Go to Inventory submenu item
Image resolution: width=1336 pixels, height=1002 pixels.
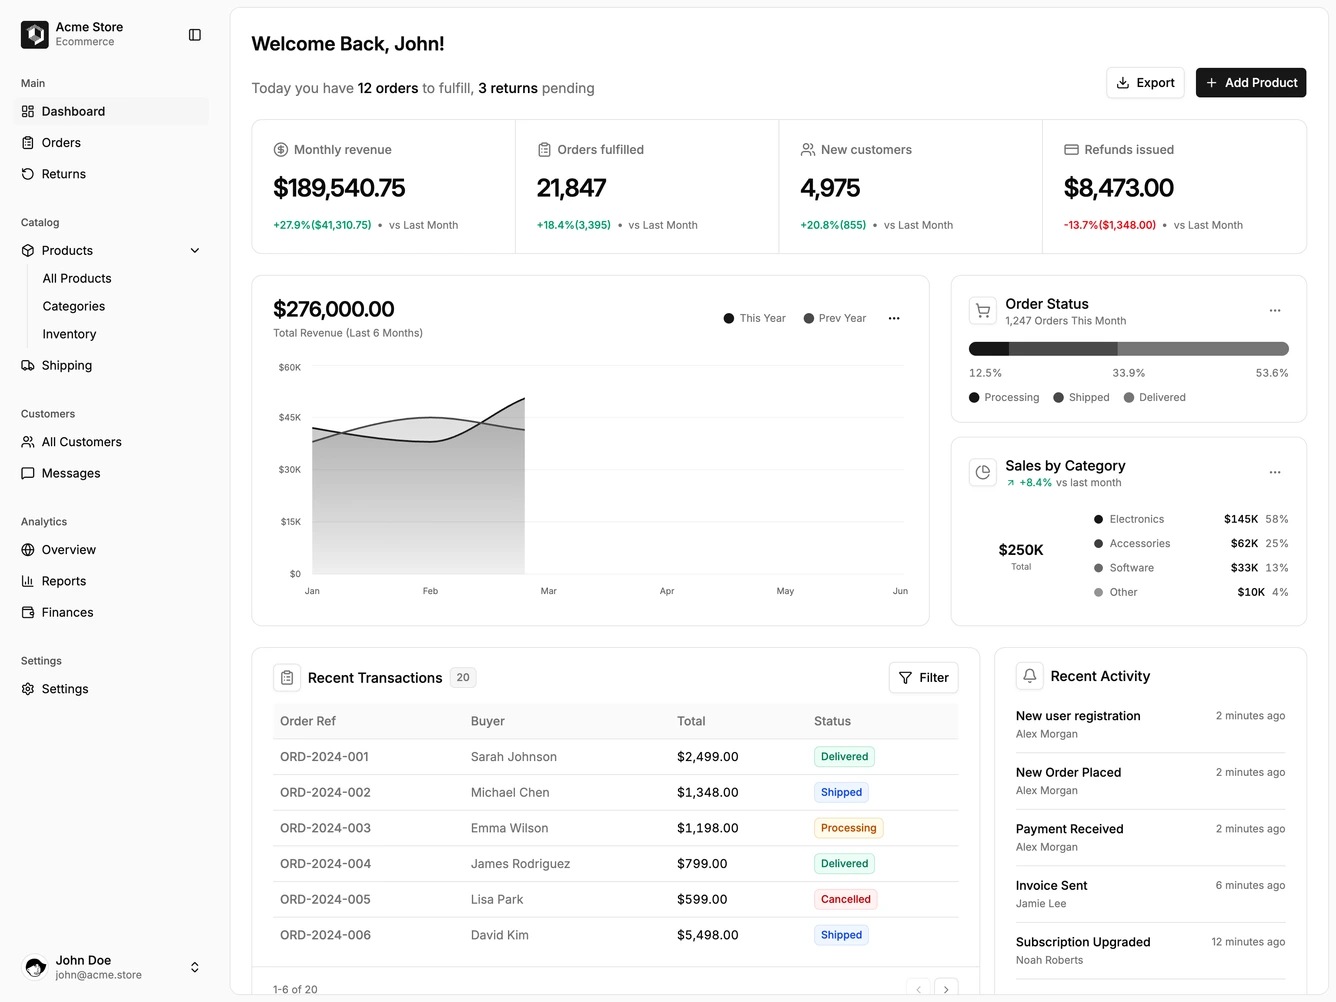70,335
